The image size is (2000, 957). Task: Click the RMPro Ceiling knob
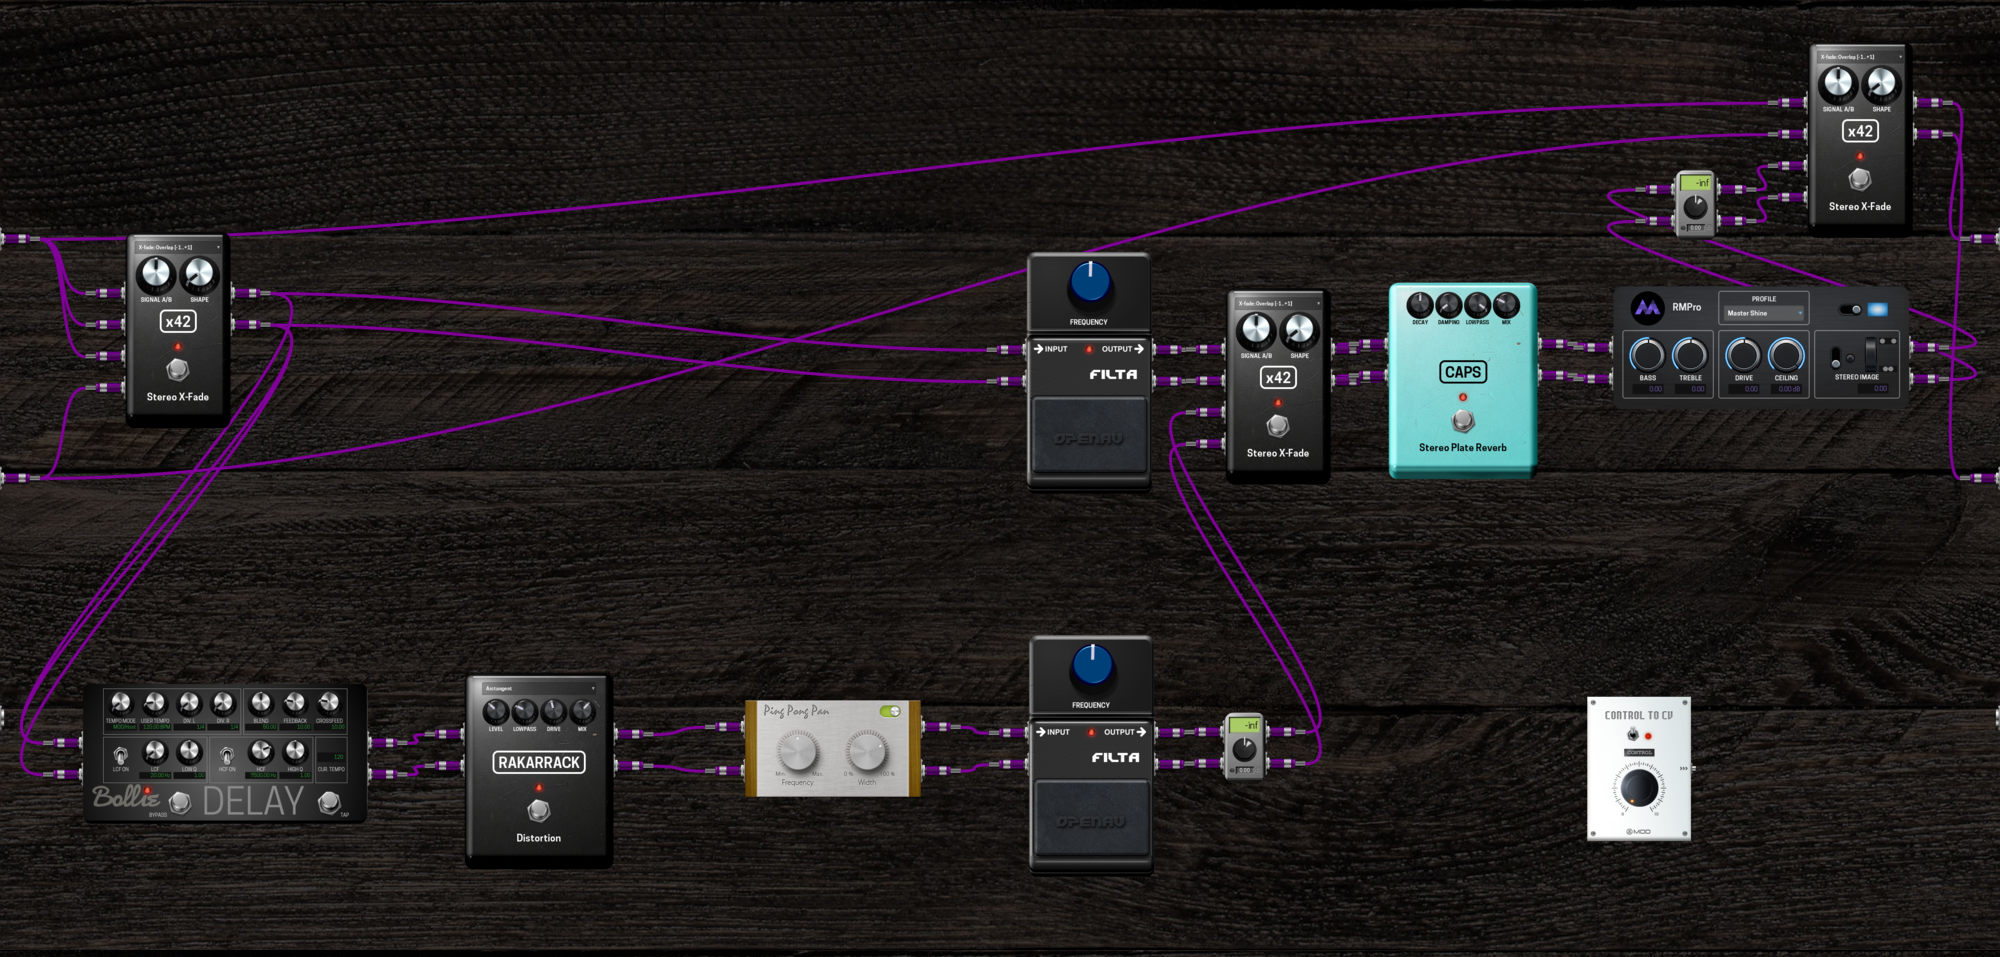pos(1786,355)
